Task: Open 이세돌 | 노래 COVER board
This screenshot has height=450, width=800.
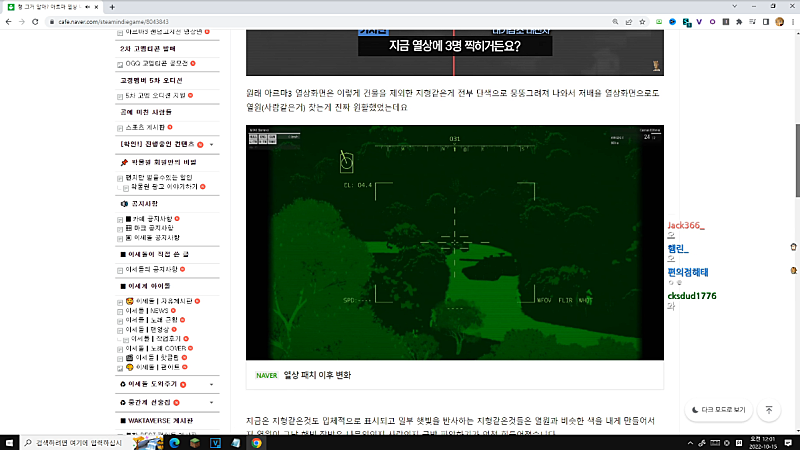Action: tap(156, 348)
